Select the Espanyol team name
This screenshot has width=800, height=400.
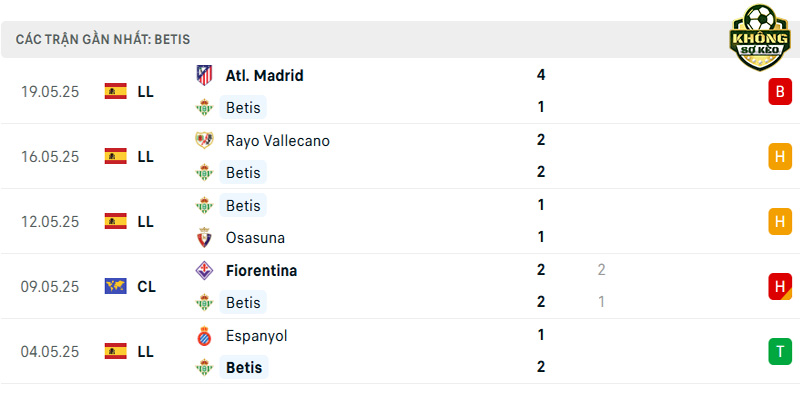(256, 336)
